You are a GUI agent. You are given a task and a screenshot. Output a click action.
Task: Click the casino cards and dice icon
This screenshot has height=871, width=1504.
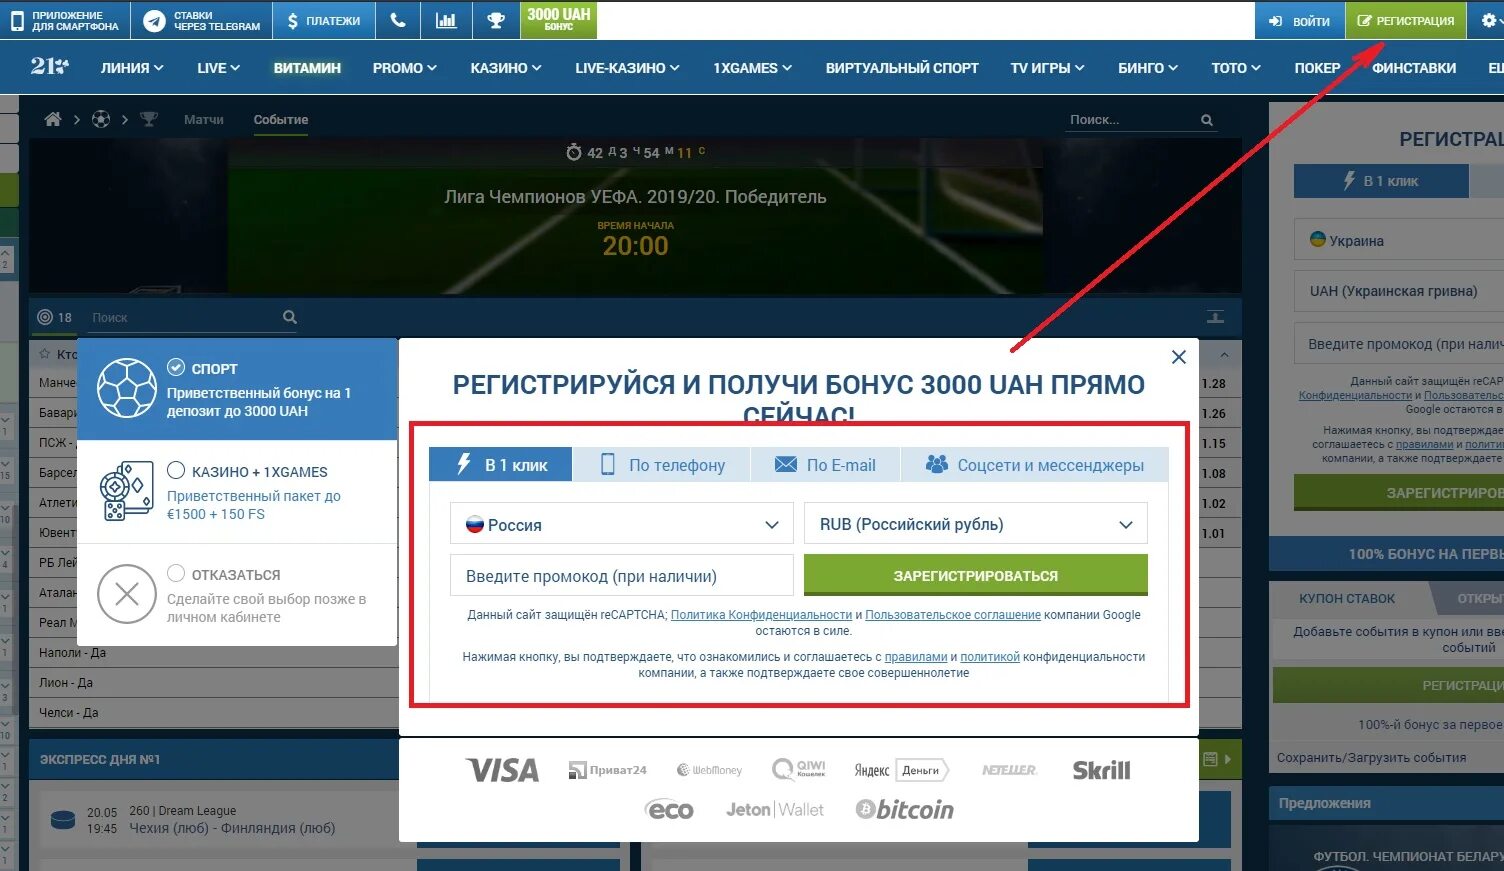[127, 491]
